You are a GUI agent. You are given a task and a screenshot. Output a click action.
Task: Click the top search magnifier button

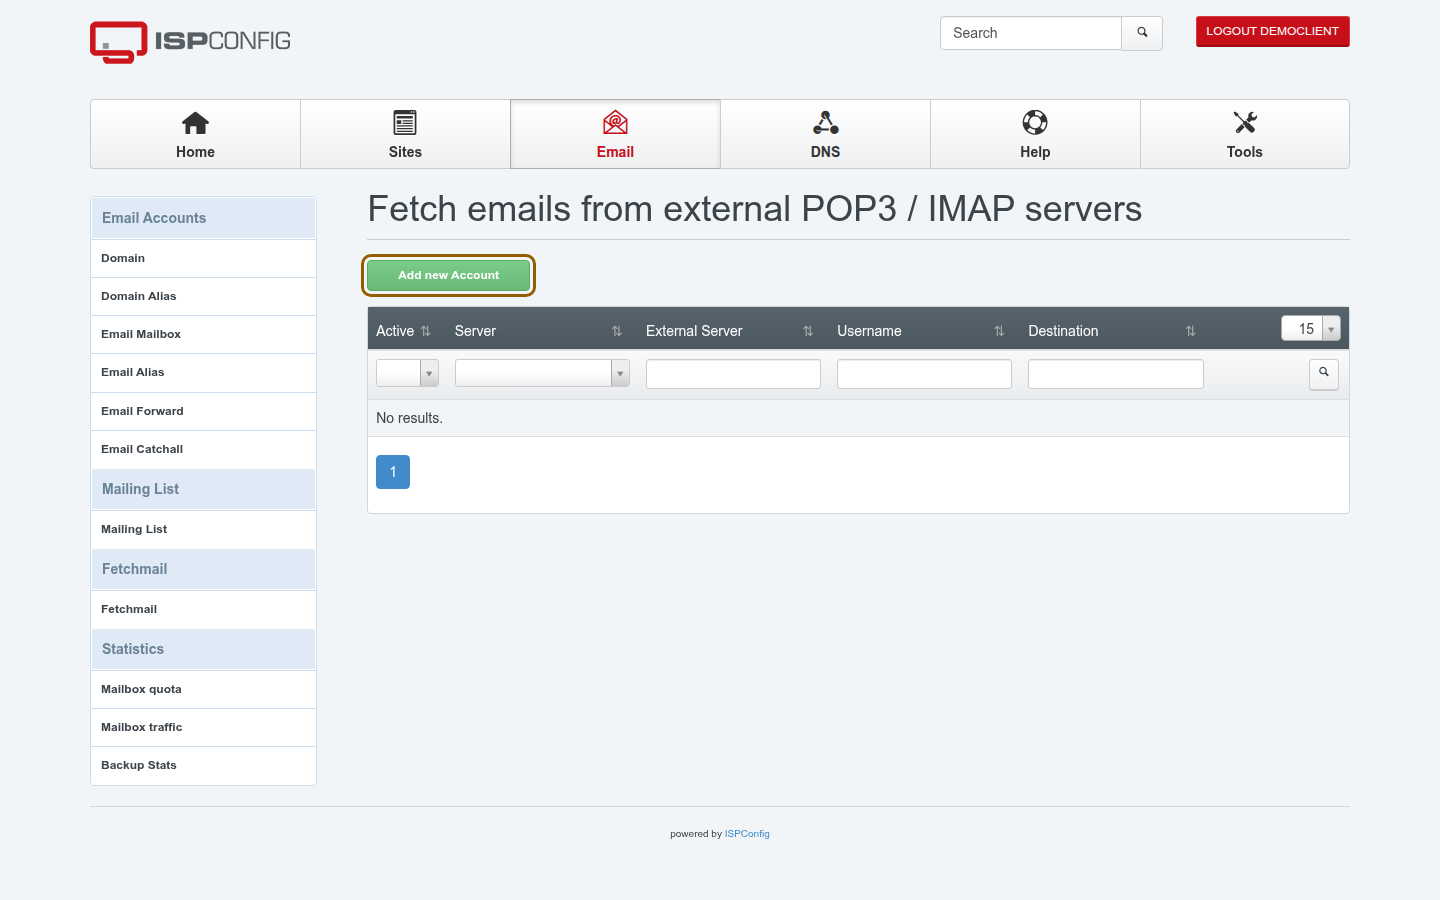[1142, 33]
